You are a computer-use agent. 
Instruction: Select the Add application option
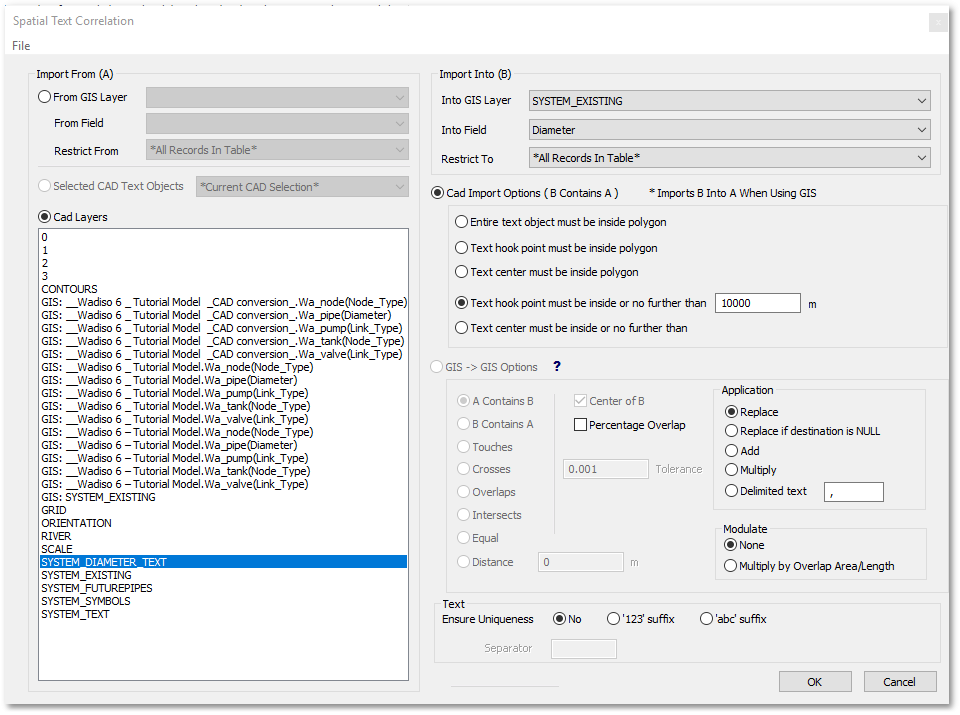point(731,451)
